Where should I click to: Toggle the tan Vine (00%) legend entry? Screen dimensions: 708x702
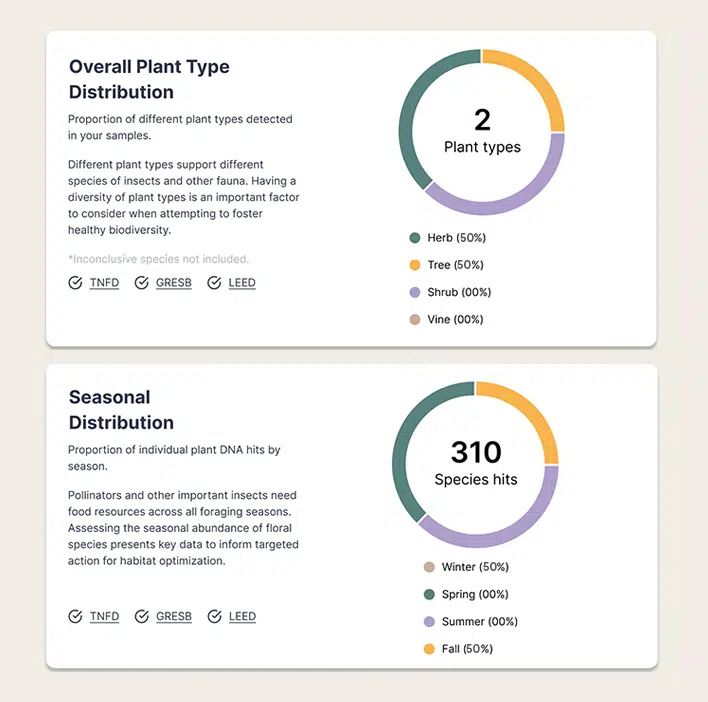click(x=446, y=320)
